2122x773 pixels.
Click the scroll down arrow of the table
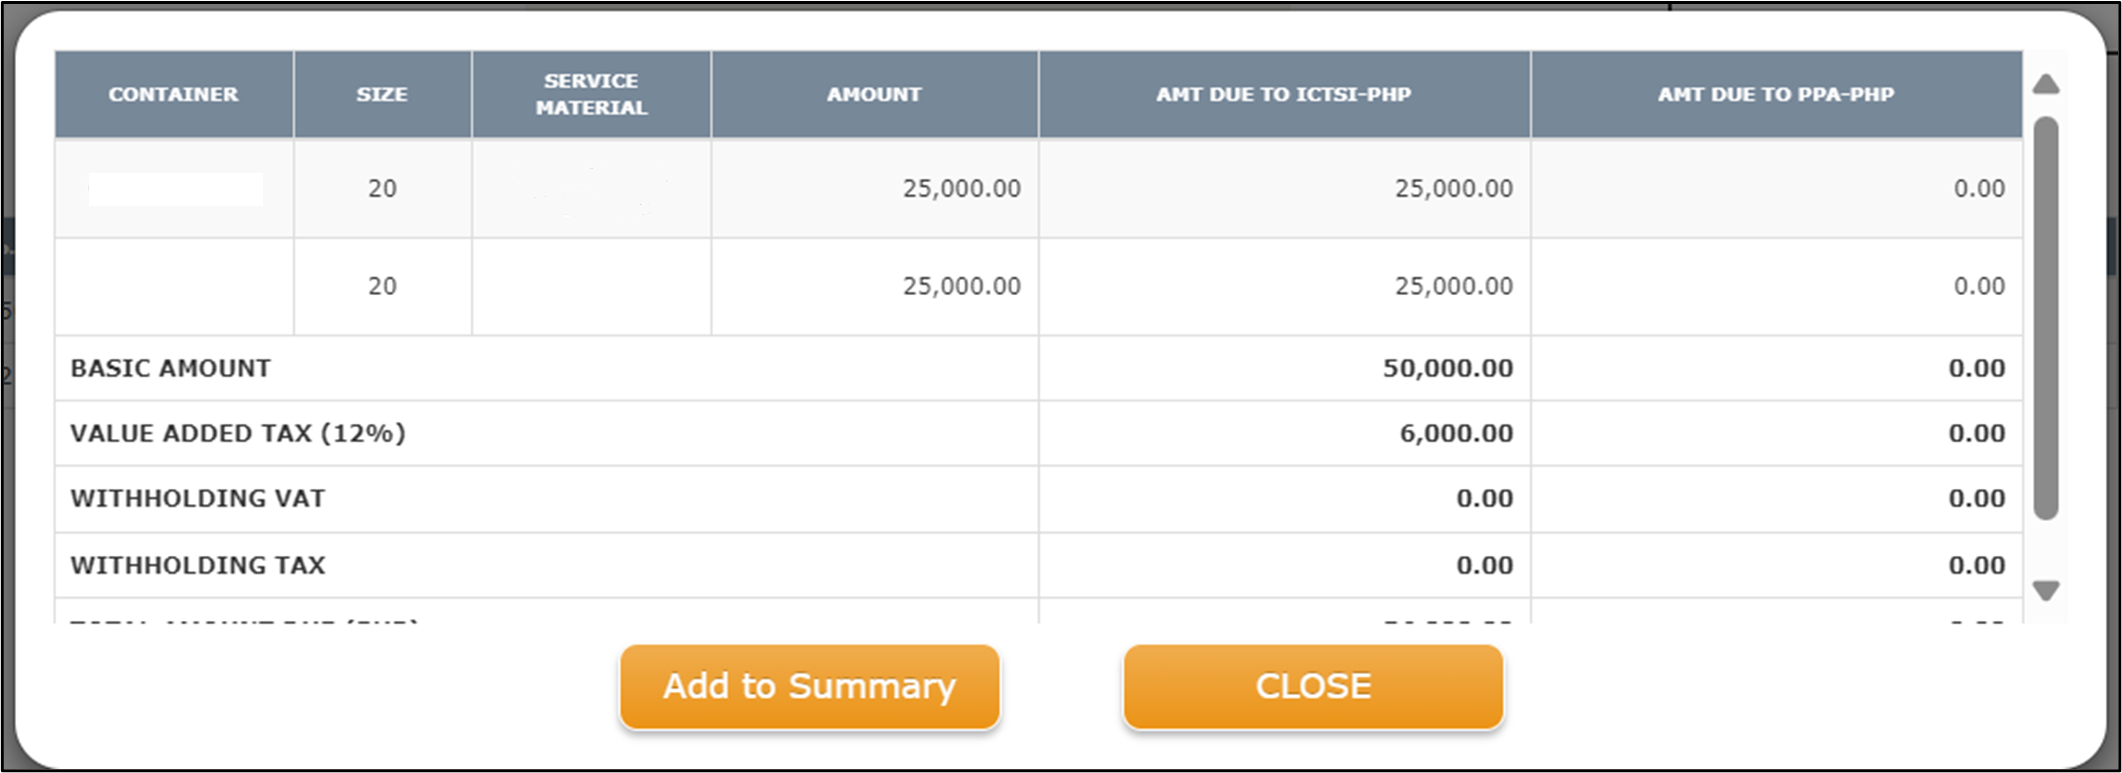(2046, 591)
